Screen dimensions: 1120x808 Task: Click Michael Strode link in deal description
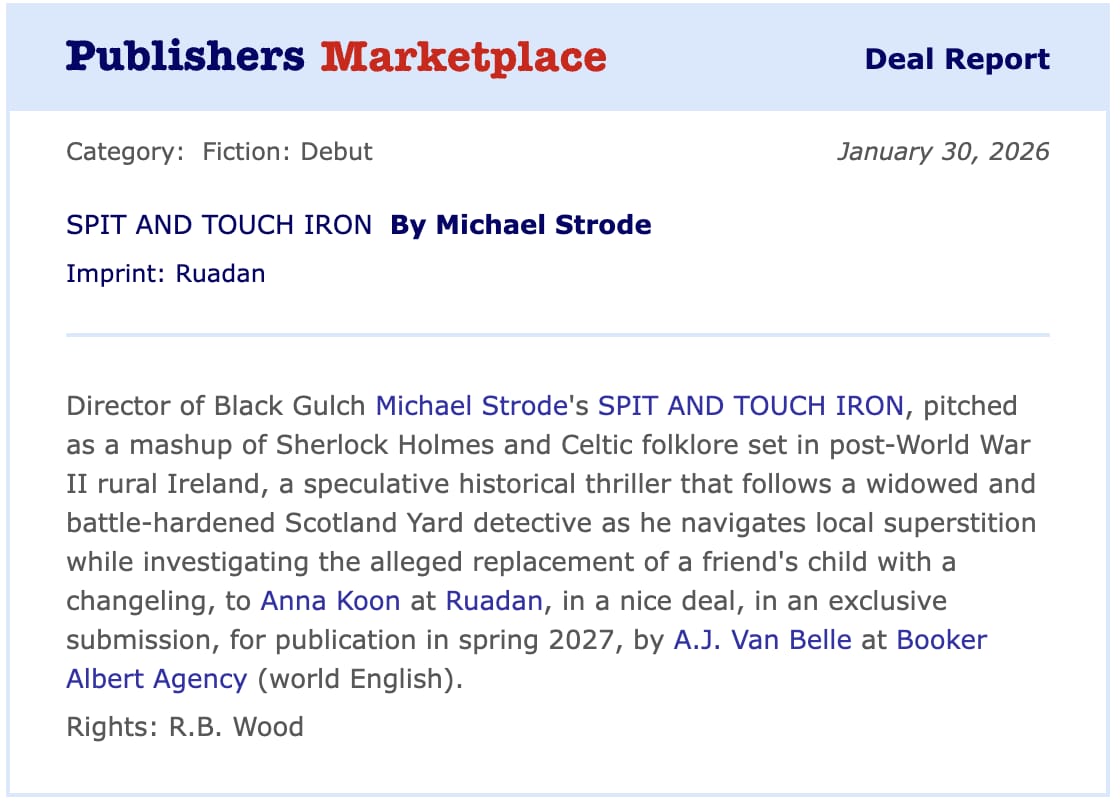click(471, 406)
